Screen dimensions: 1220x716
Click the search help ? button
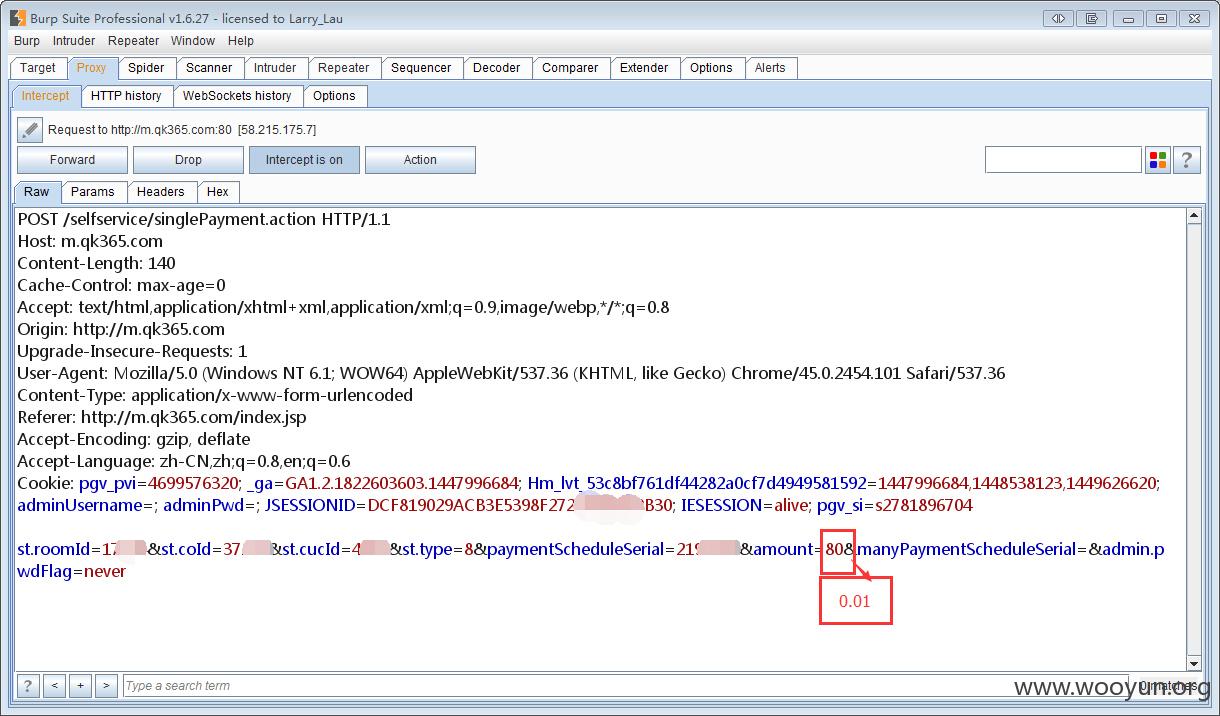[x=28, y=686]
